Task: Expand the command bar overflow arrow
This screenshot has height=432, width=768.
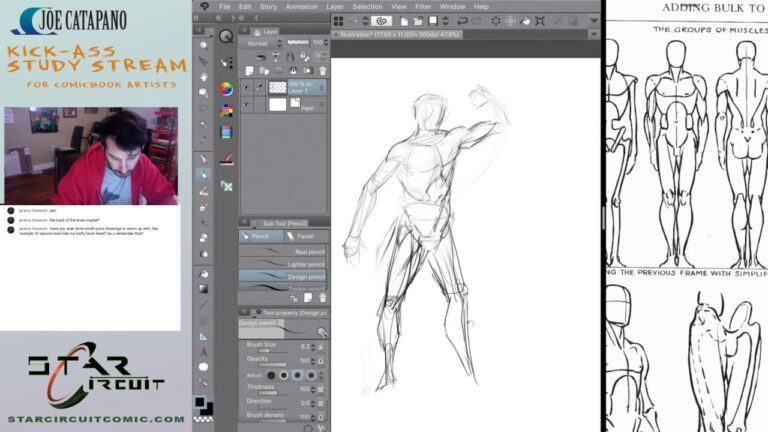Action: point(594,21)
